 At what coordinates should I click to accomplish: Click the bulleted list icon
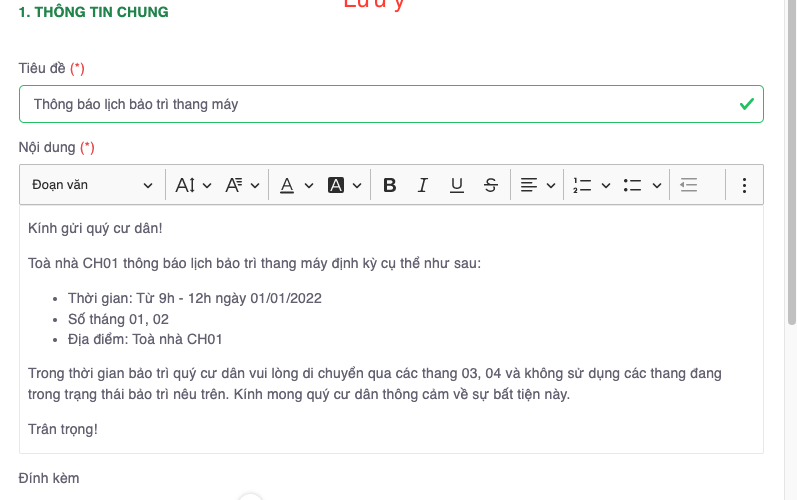(x=632, y=185)
